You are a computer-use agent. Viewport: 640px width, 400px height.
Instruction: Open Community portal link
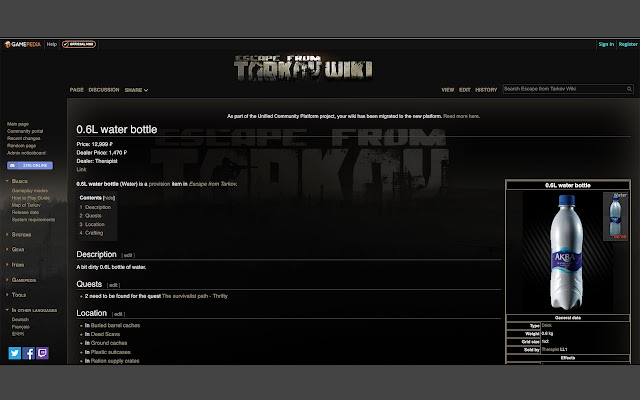pyautogui.click(x=25, y=131)
